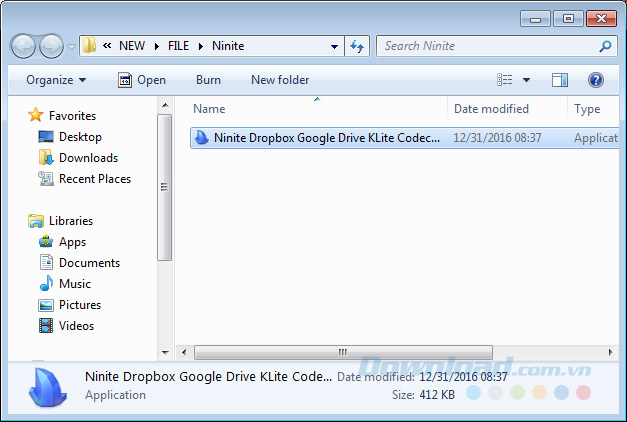This screenshot has height=422, width=627.
Task: Focus the Search Ninite field
Action: pos(497,46)
